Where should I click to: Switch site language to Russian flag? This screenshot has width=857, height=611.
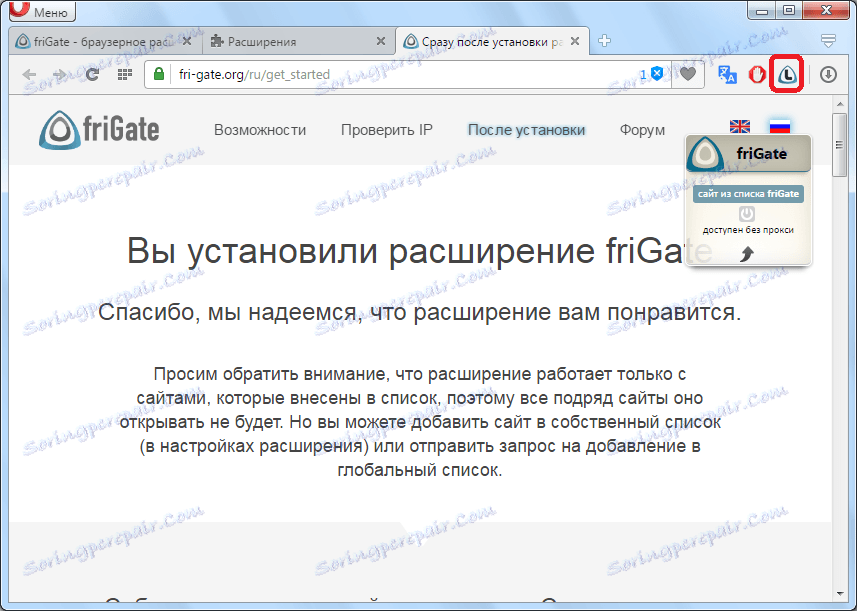(779, 126)
